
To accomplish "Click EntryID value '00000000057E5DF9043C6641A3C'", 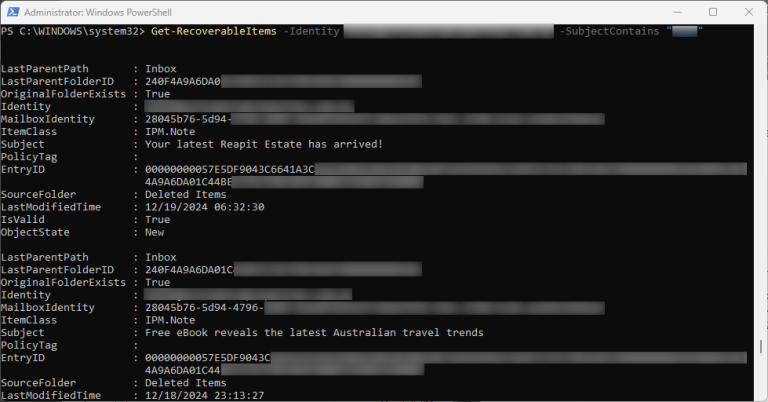I will click(230, 169).
